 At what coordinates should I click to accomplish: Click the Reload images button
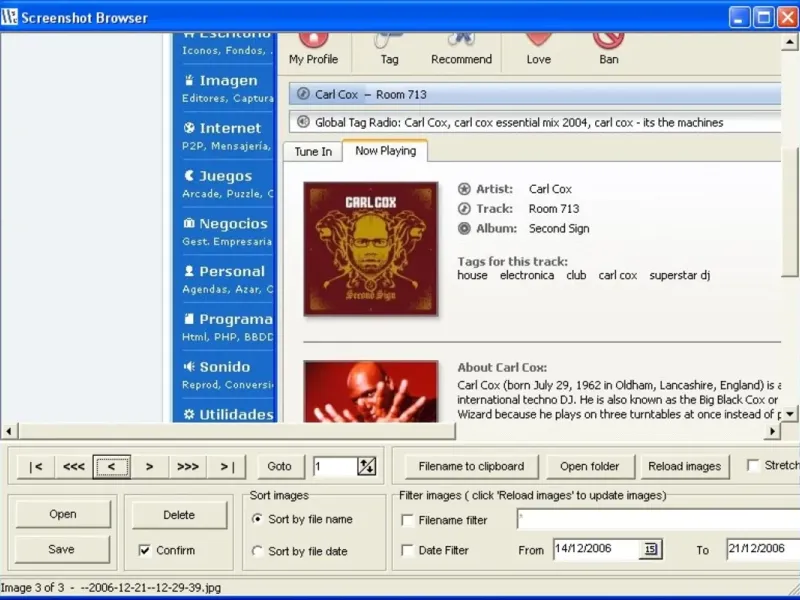[x=685, y=466]
